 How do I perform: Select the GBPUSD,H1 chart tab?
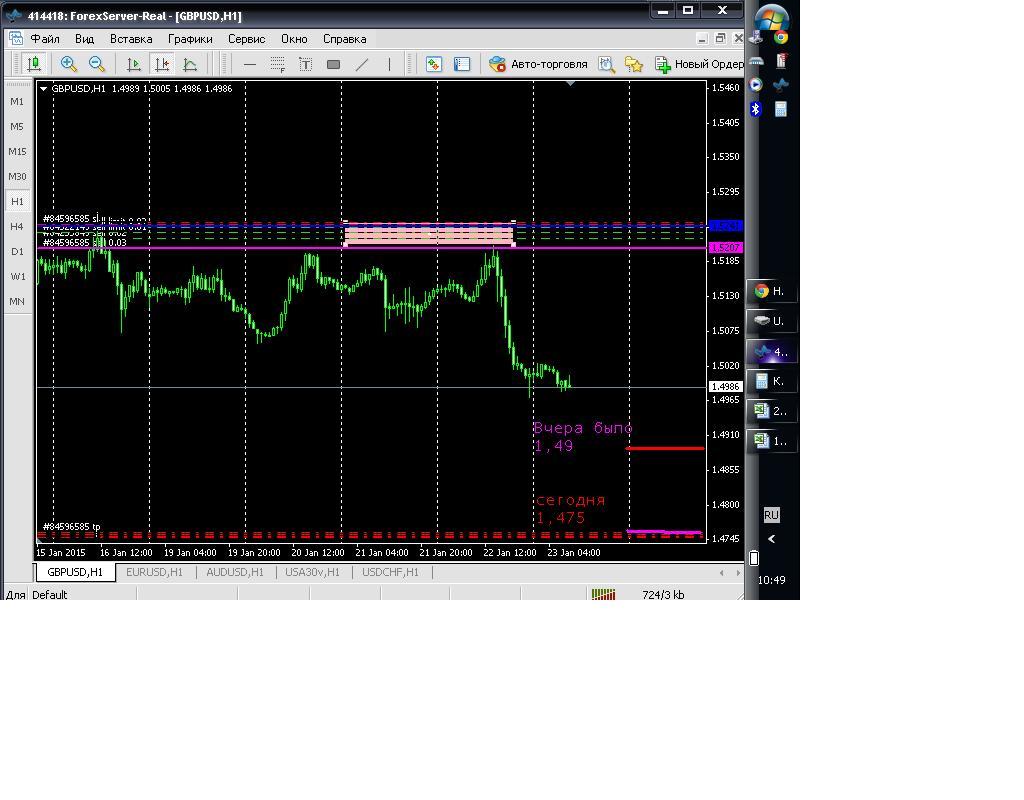[75, 572]
